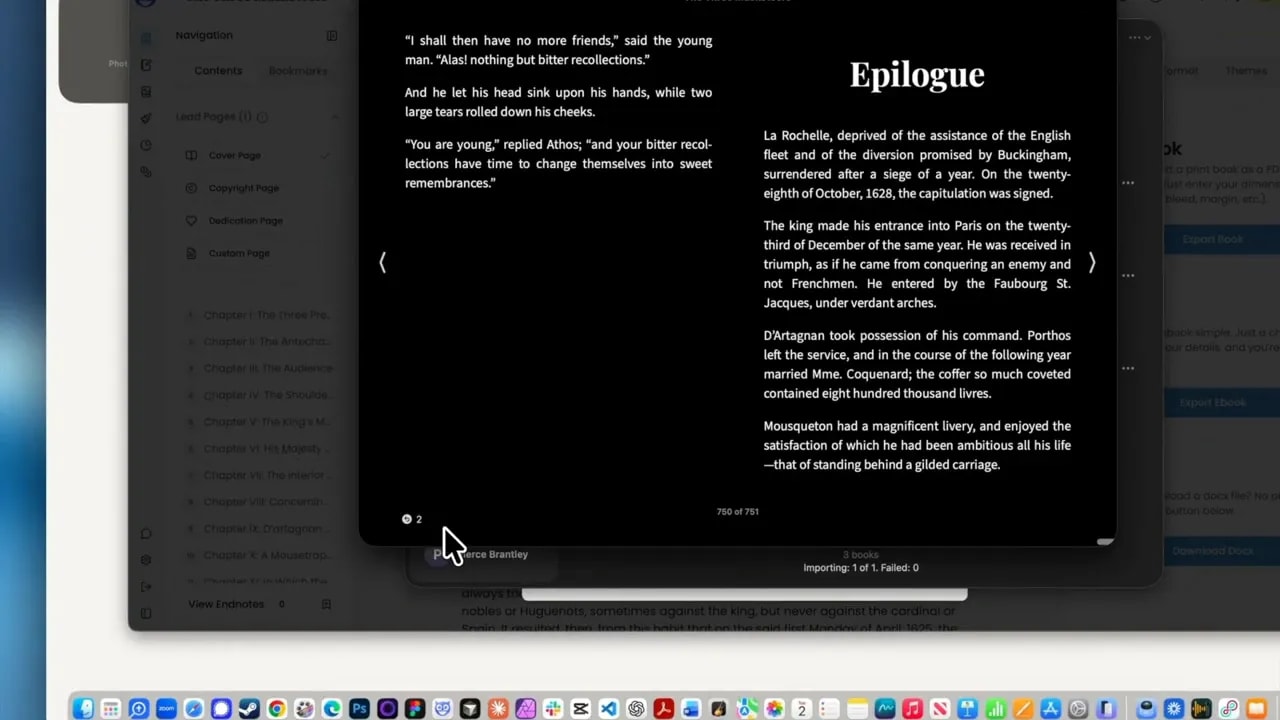Image resolution: width=1280 pixels, height=720 pixels.
Task: Open Visual Studio Code from the Dock
Action: click(x=608, y=708)
